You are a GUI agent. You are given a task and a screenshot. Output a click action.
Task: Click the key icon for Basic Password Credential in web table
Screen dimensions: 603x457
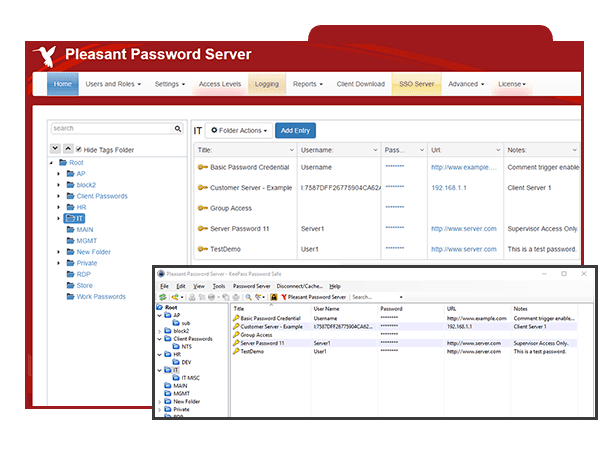click(203, 167)
